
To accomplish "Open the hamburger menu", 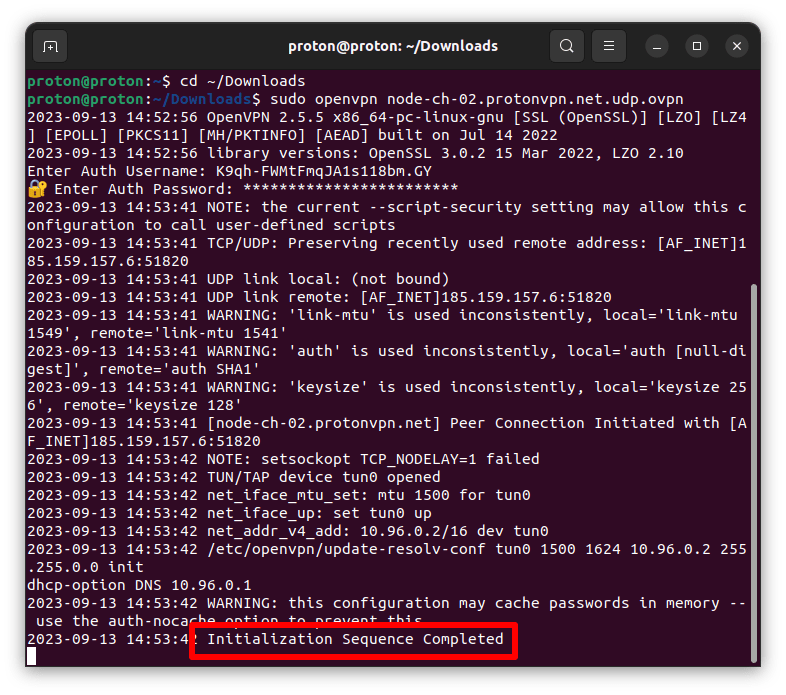I will coord(609,46).
